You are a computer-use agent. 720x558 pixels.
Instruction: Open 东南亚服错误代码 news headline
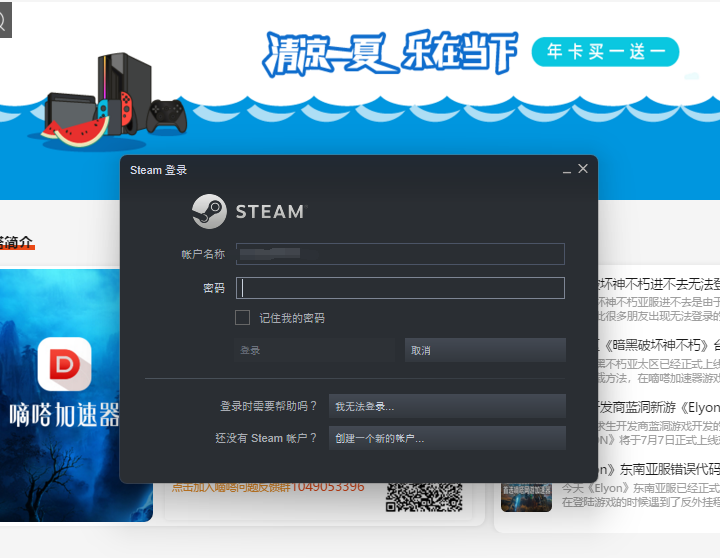coord(659,469)
